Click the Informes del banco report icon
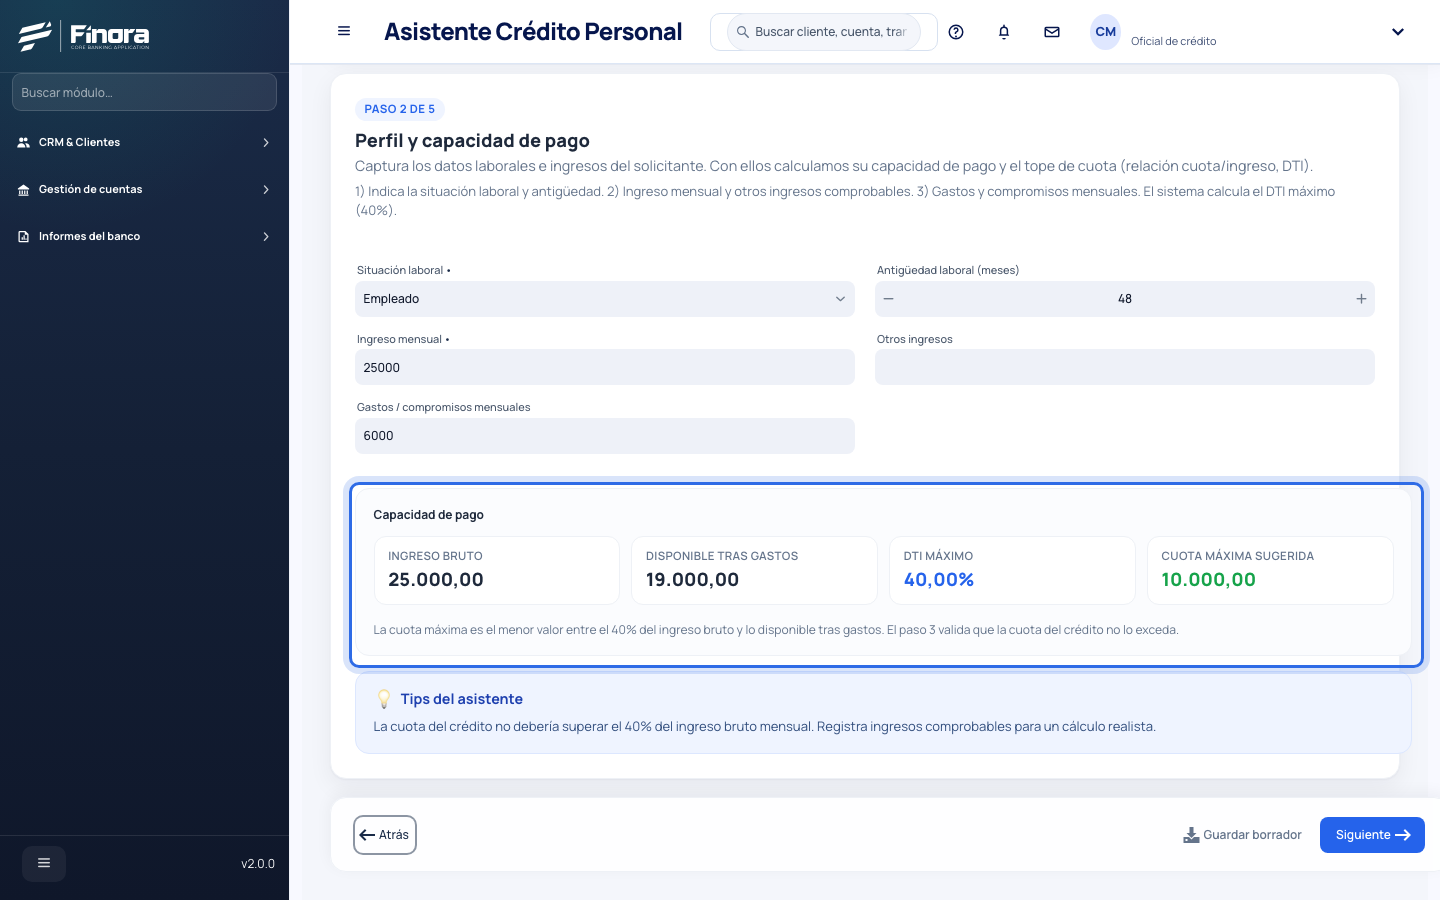This screenshot has height=900, width=1440. [x=23, y=237]
